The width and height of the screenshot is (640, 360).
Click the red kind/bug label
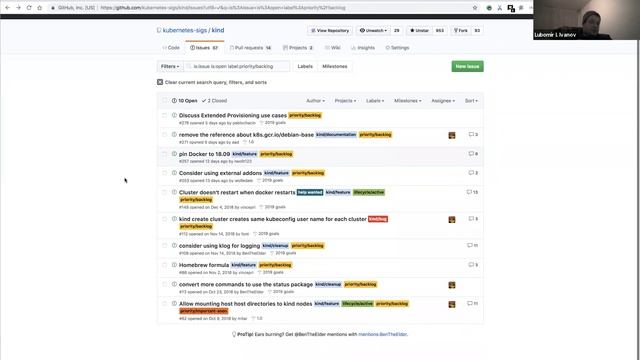[378, 219]
